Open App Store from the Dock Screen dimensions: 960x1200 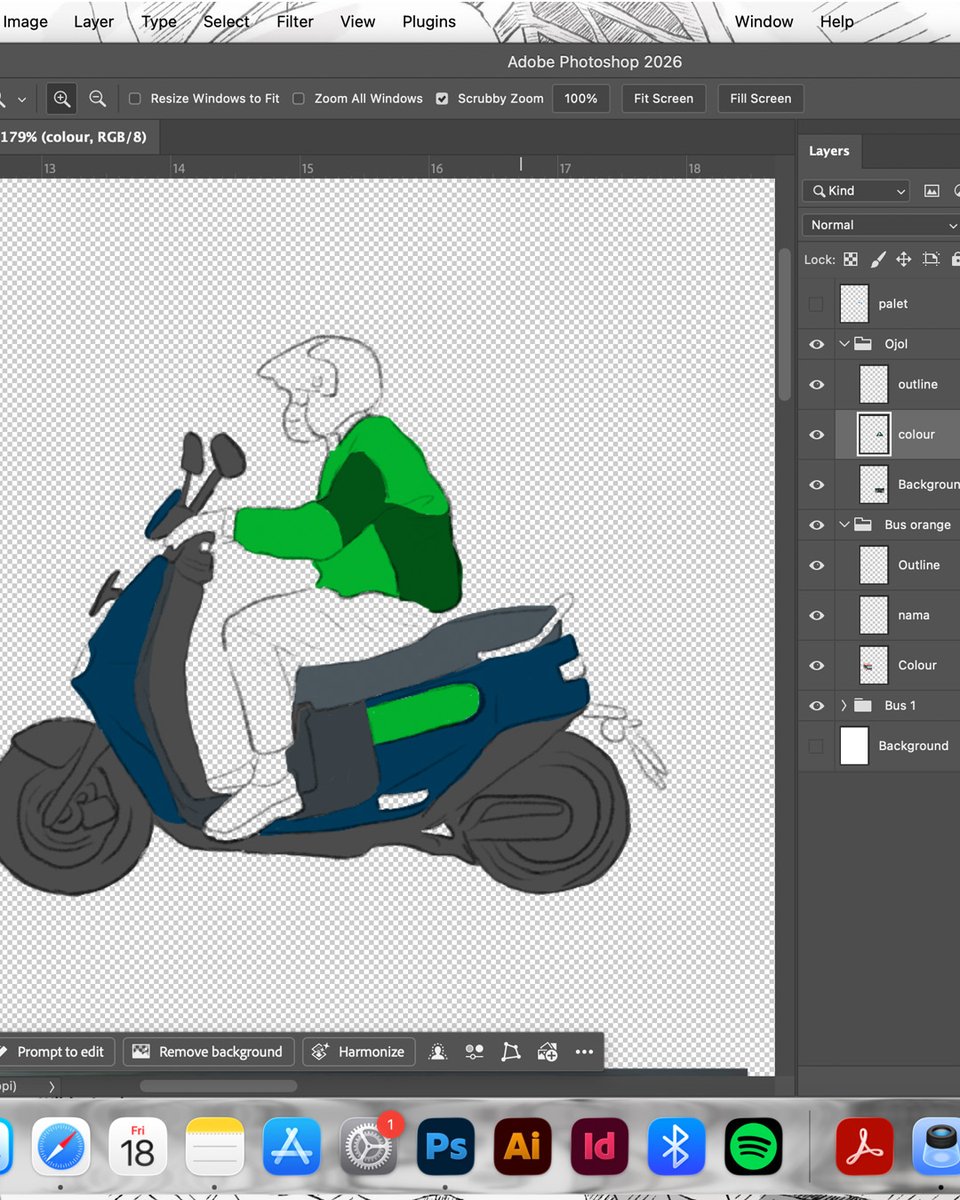(x=292, y=1146)
